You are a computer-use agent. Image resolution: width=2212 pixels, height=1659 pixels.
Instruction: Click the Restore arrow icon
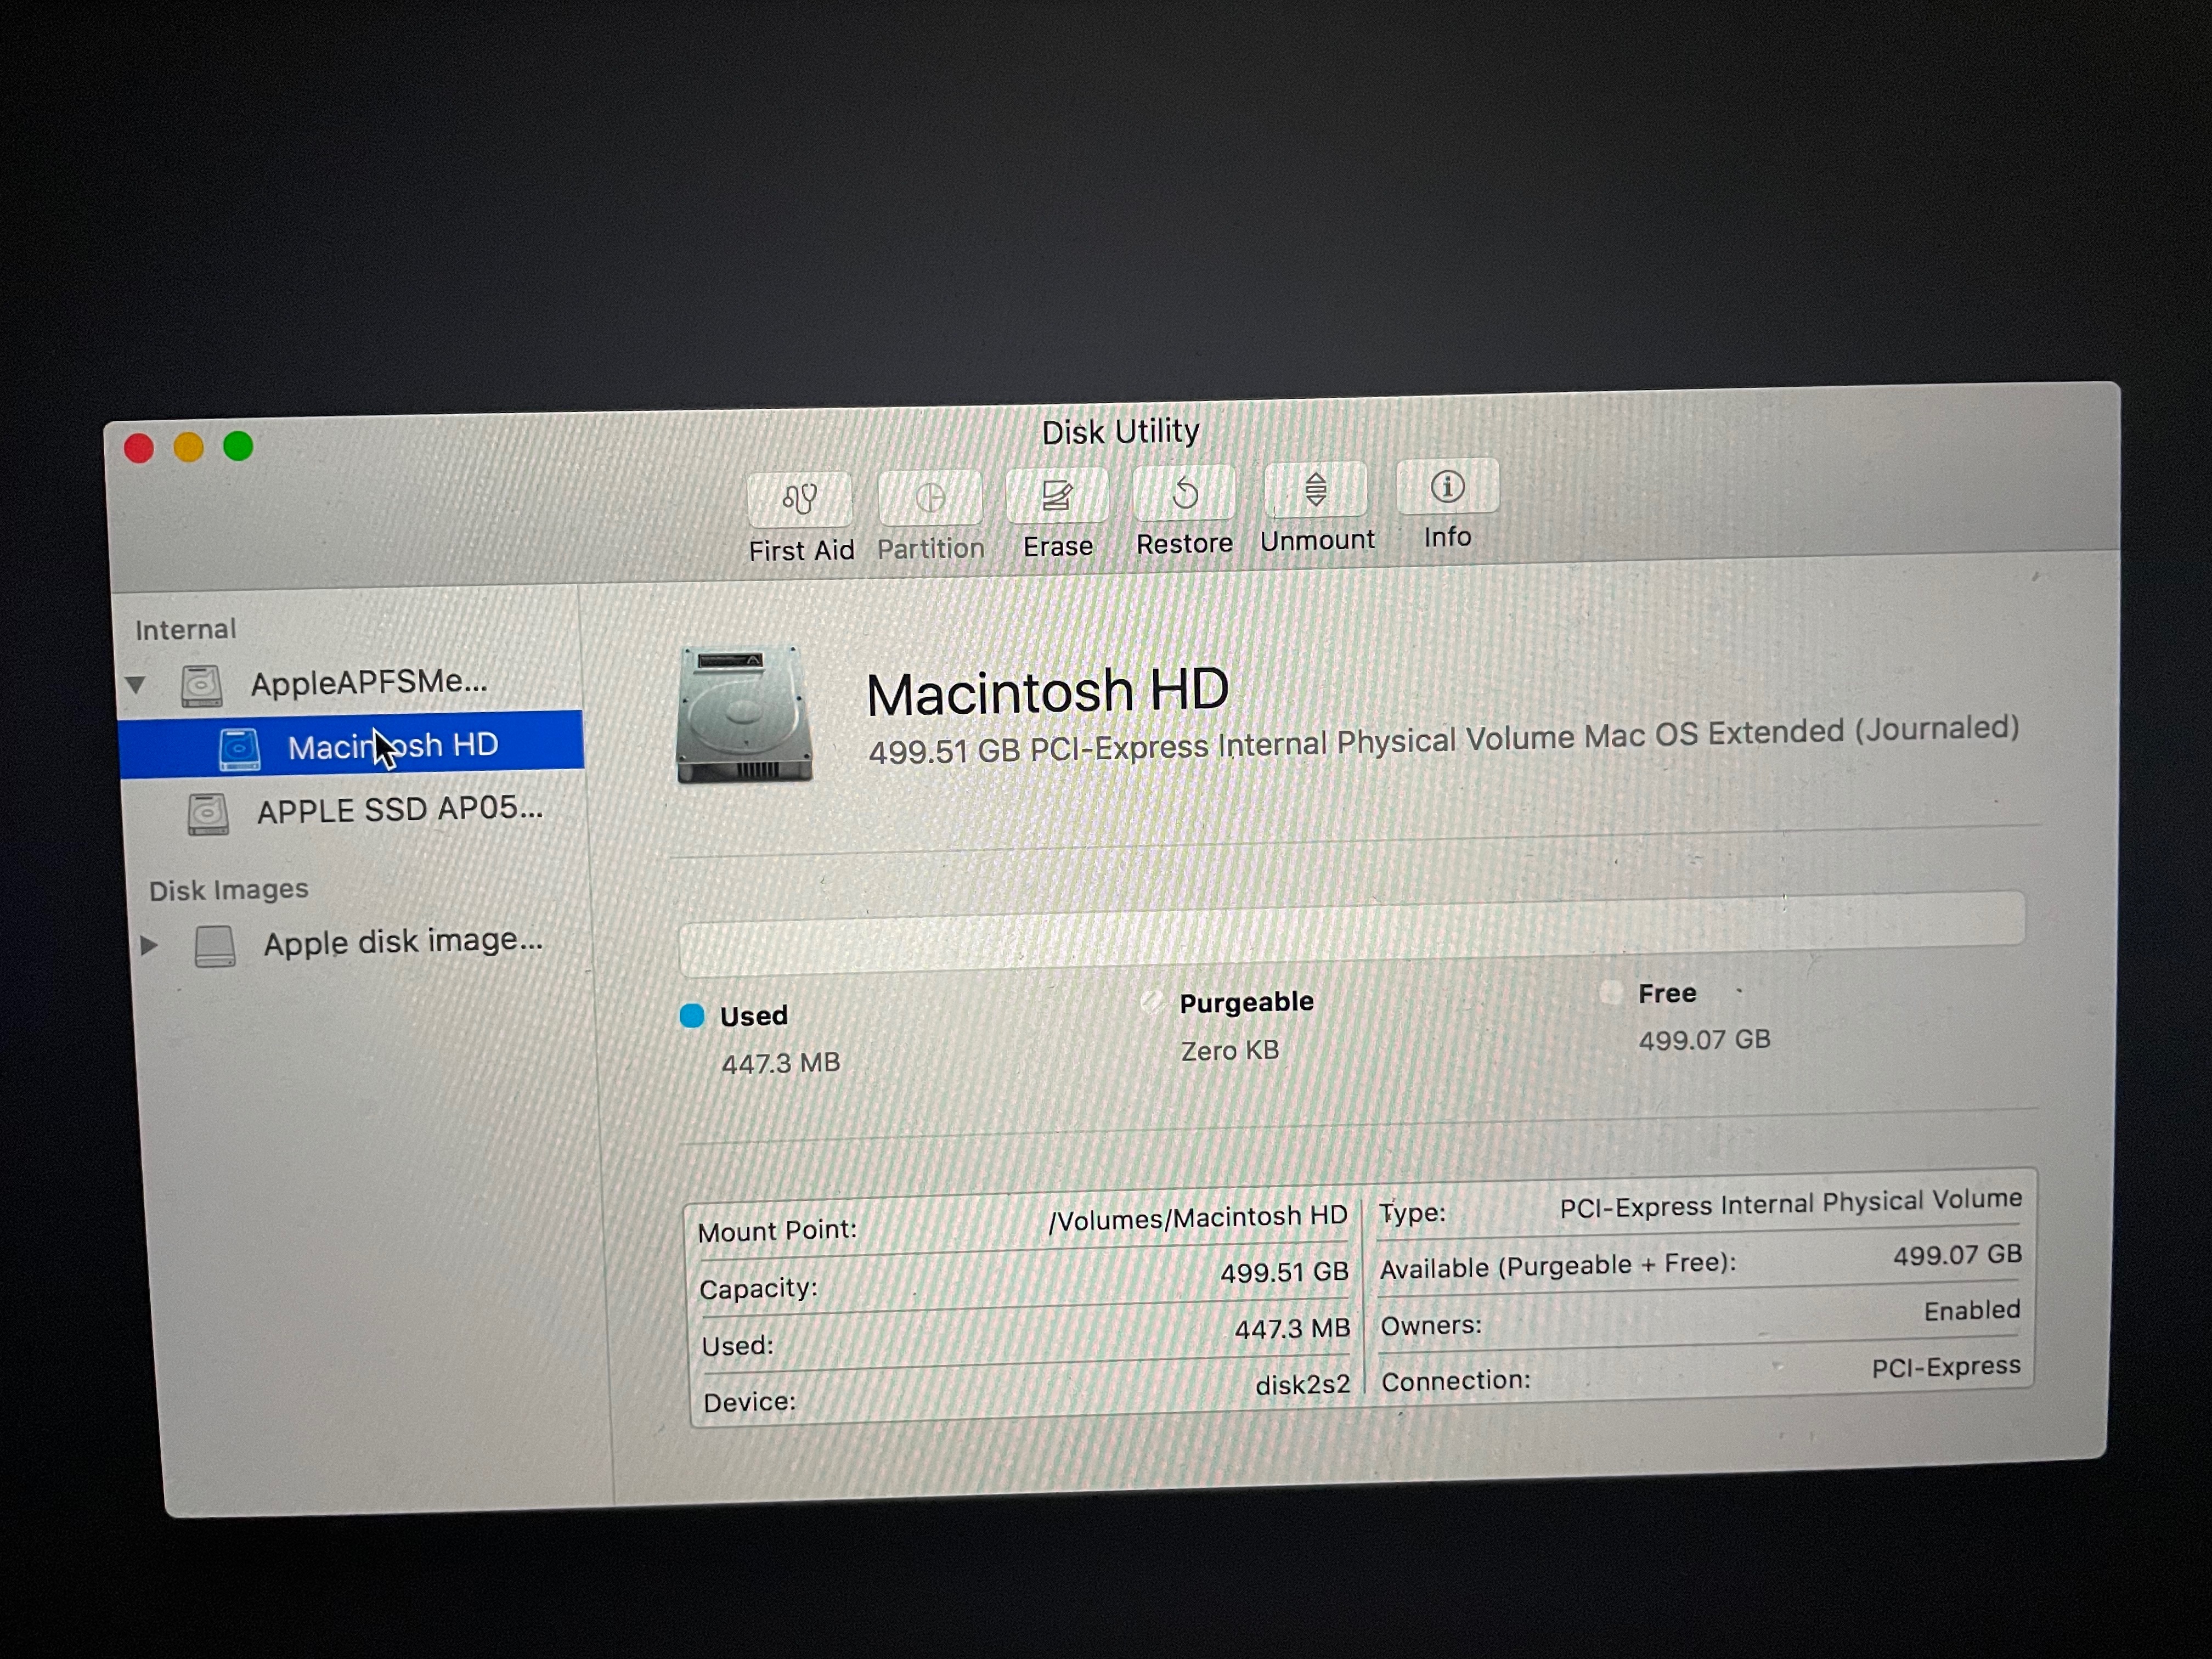pos(1185,492)
